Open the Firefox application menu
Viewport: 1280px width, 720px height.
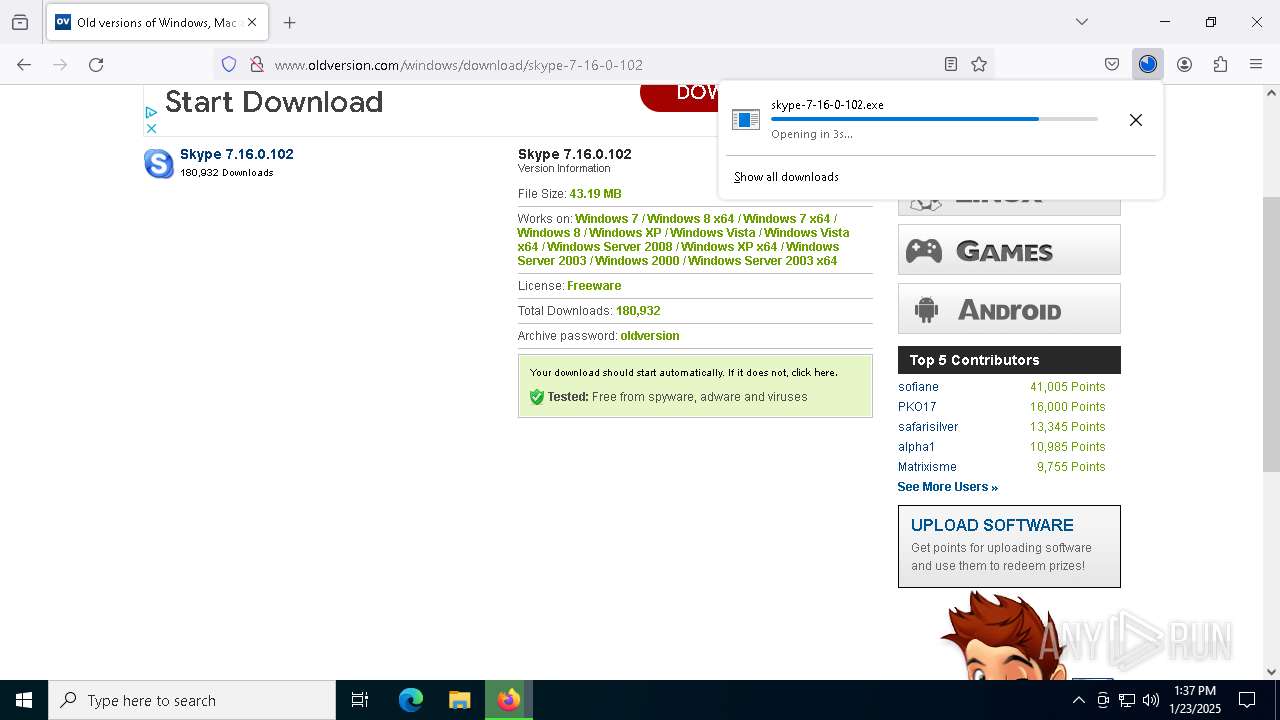click(1256, 64)
